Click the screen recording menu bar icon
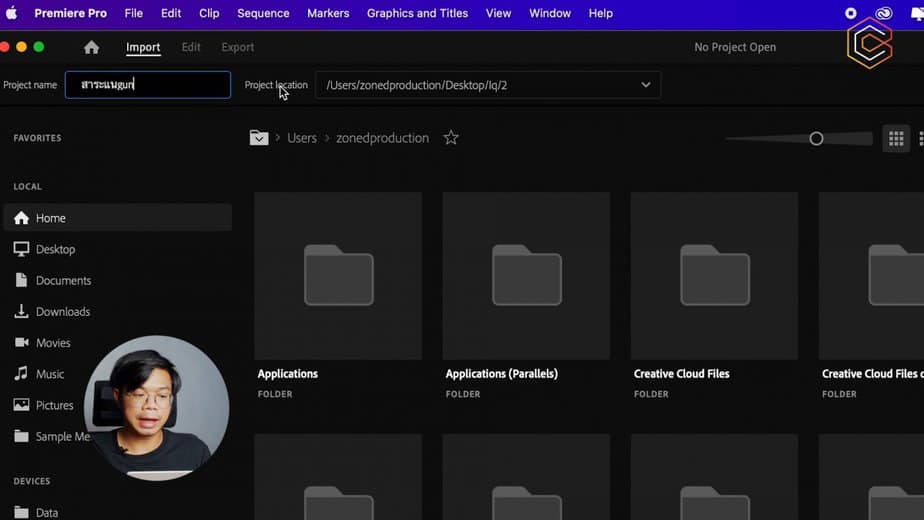Image resolution: width=924 pixels, height=520 pixels. point(850,13)
